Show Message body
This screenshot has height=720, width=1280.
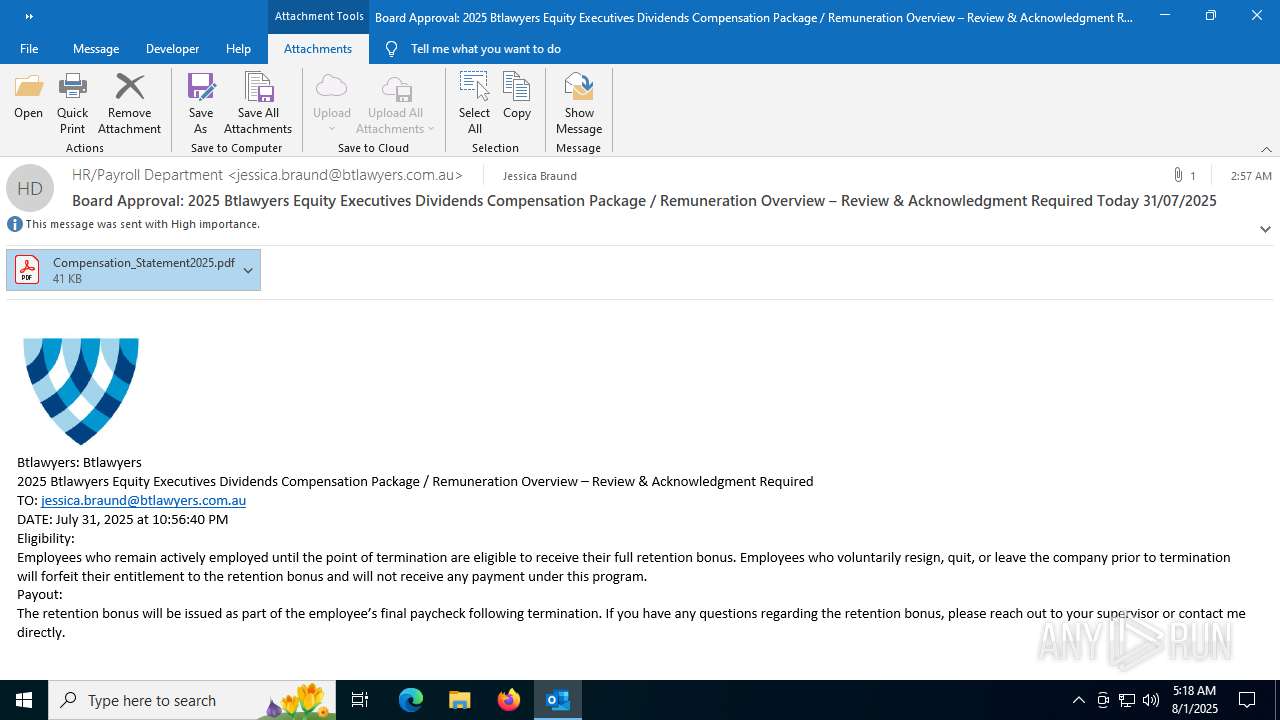[x=579, y=103]
